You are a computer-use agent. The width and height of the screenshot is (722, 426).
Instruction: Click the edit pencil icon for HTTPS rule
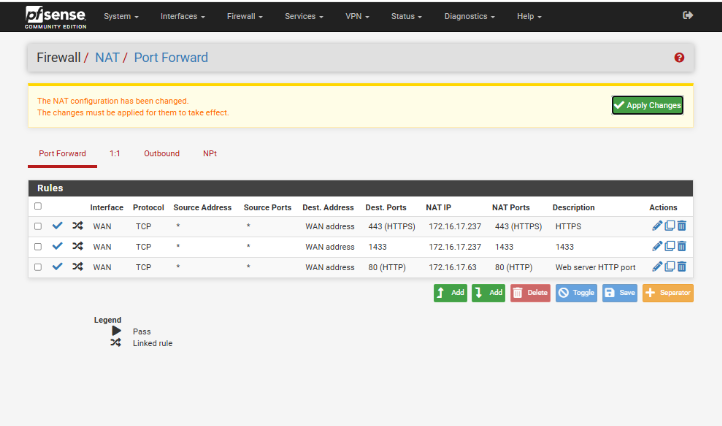pyautogui.click(x=657, y=226)
